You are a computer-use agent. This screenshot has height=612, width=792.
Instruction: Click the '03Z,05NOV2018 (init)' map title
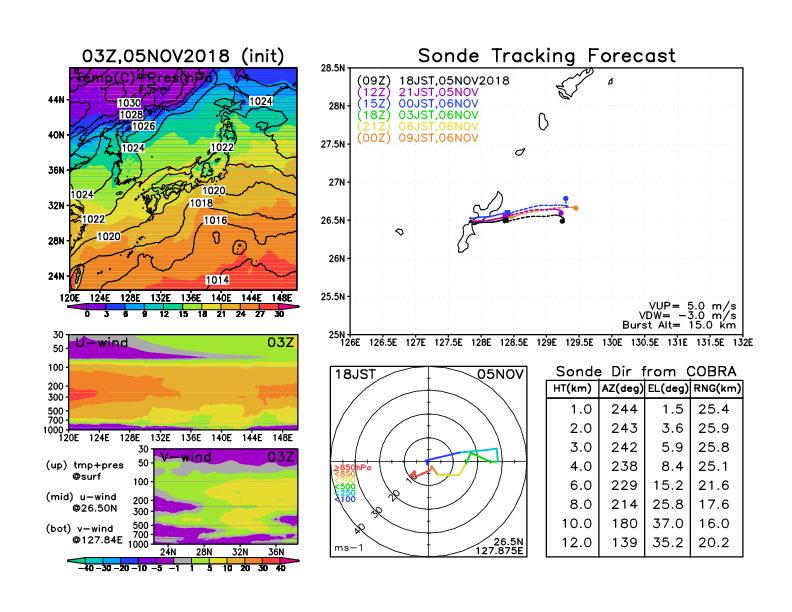[x=183, y=56]
